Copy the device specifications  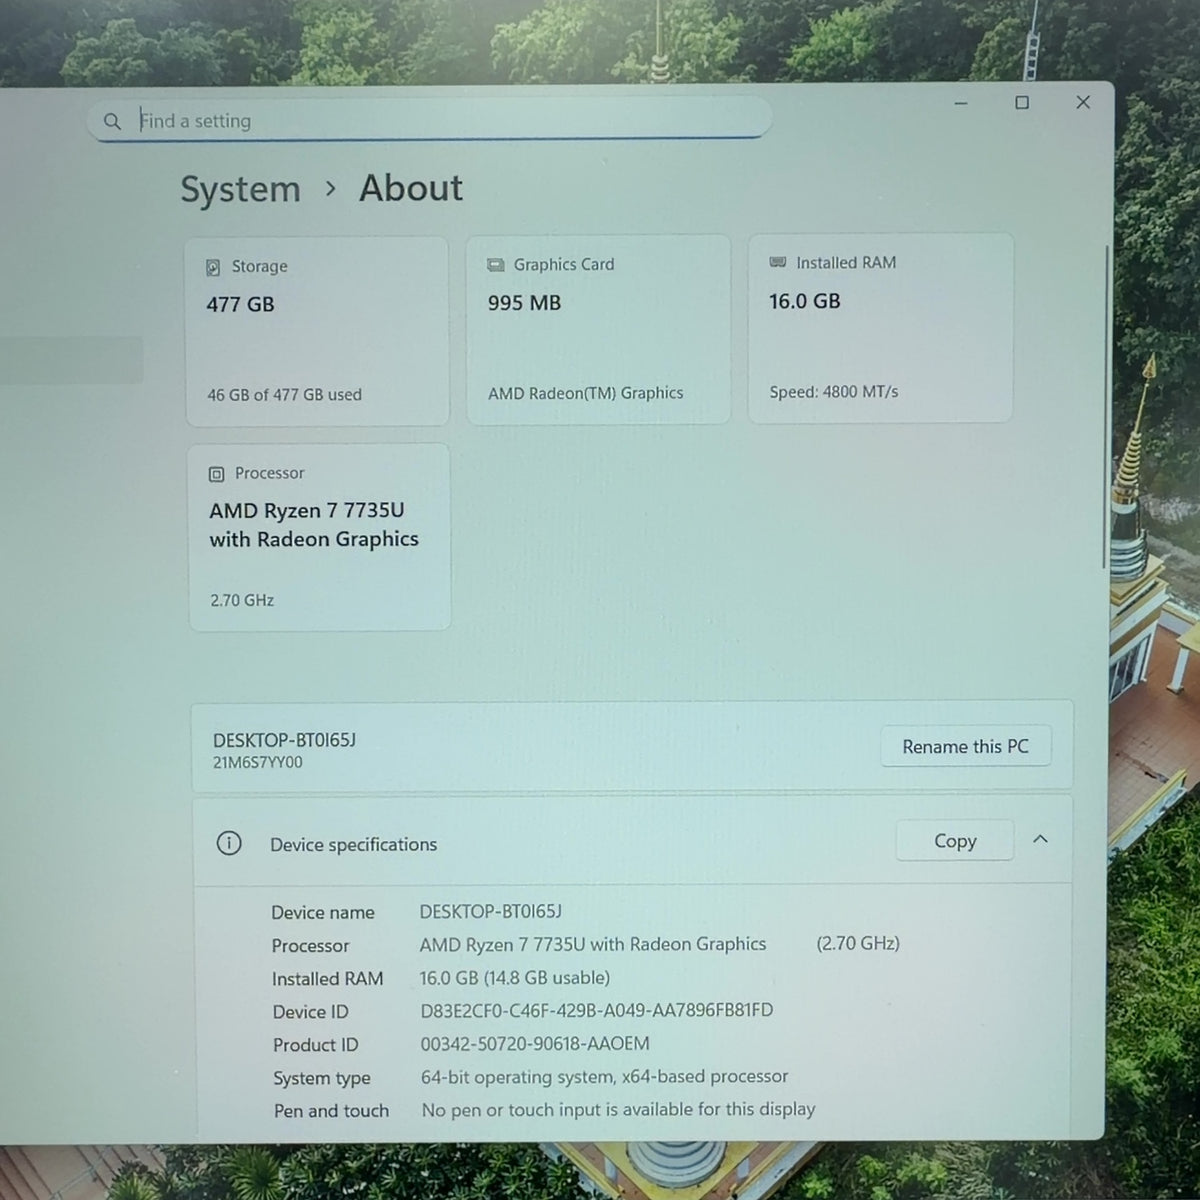955,841
